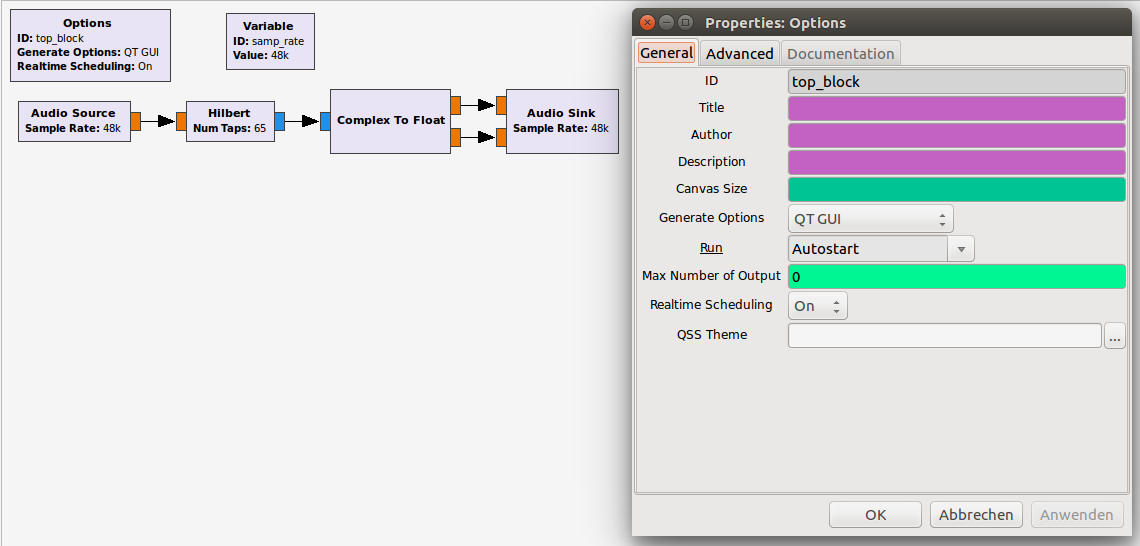Click the orange output port of Audio Source
Image resolution: width=1140 pixels, height=546 pixels.
coord(135,121)
